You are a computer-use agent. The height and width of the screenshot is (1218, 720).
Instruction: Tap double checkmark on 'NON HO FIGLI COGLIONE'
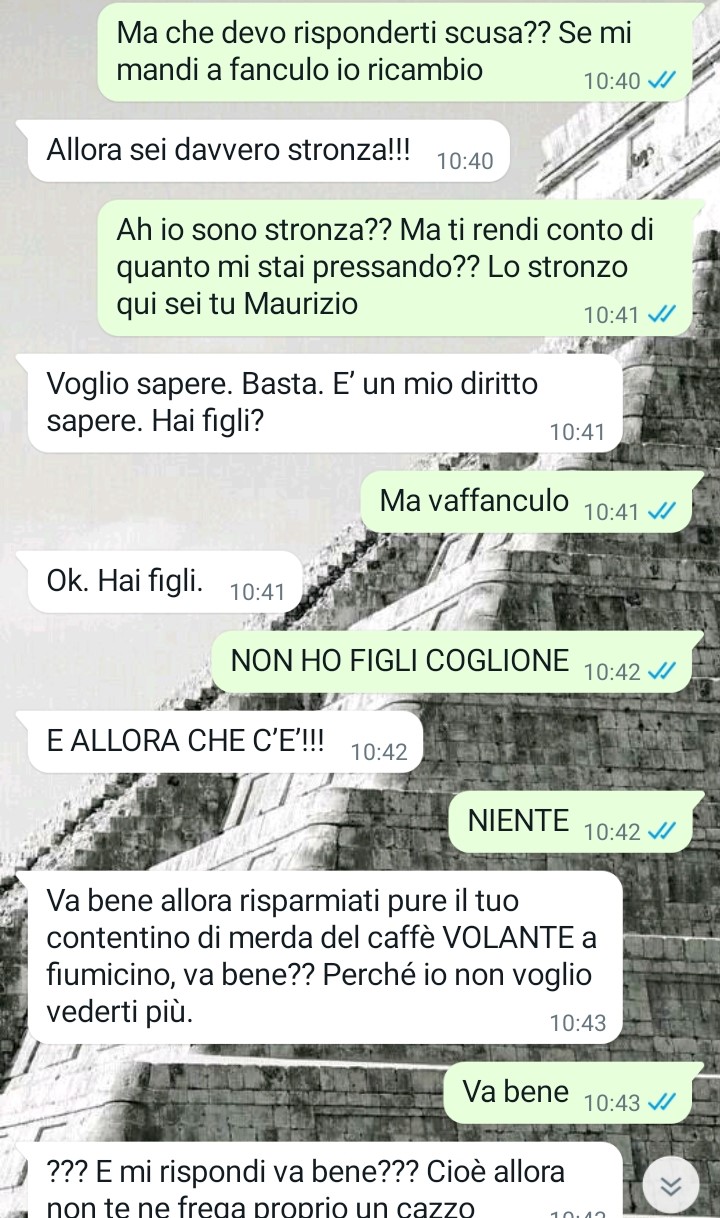662,672
